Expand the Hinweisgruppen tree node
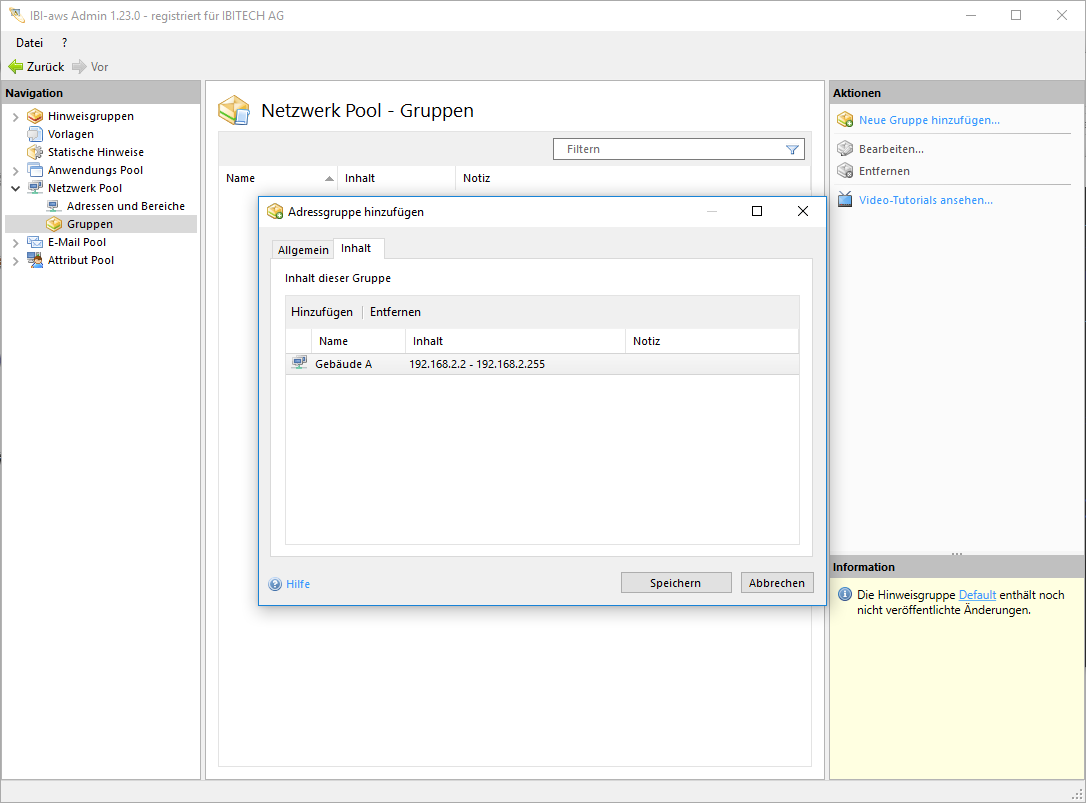1086x803 pixels. click(x=15, y=117)
